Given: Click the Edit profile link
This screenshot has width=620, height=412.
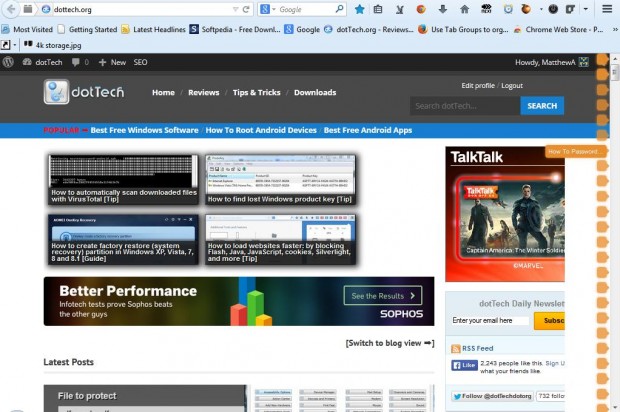Looking at the screenshot, I should coord(478,85).
